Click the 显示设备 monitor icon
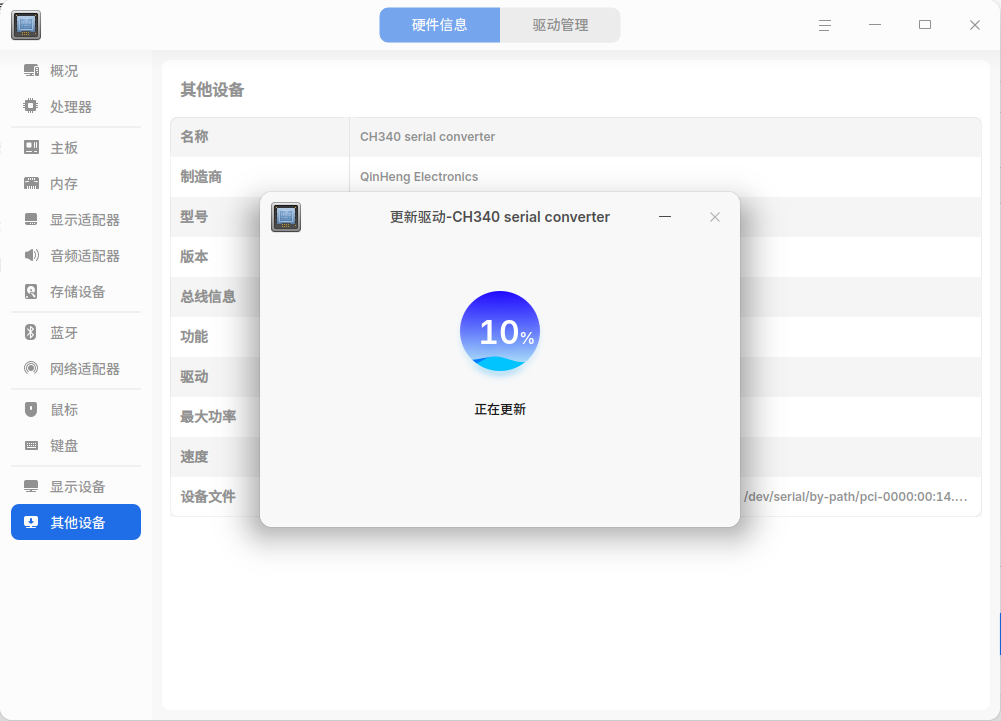The height and width of the screenshot is (721, 1001). pyautogui.click(x=31, y=487)
